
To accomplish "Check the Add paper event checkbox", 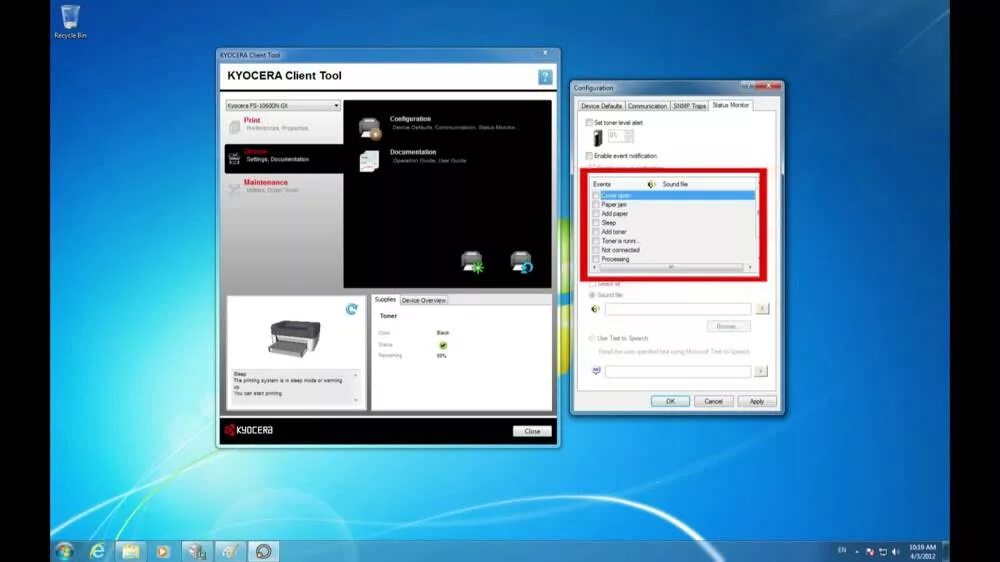I will point(596,214).
